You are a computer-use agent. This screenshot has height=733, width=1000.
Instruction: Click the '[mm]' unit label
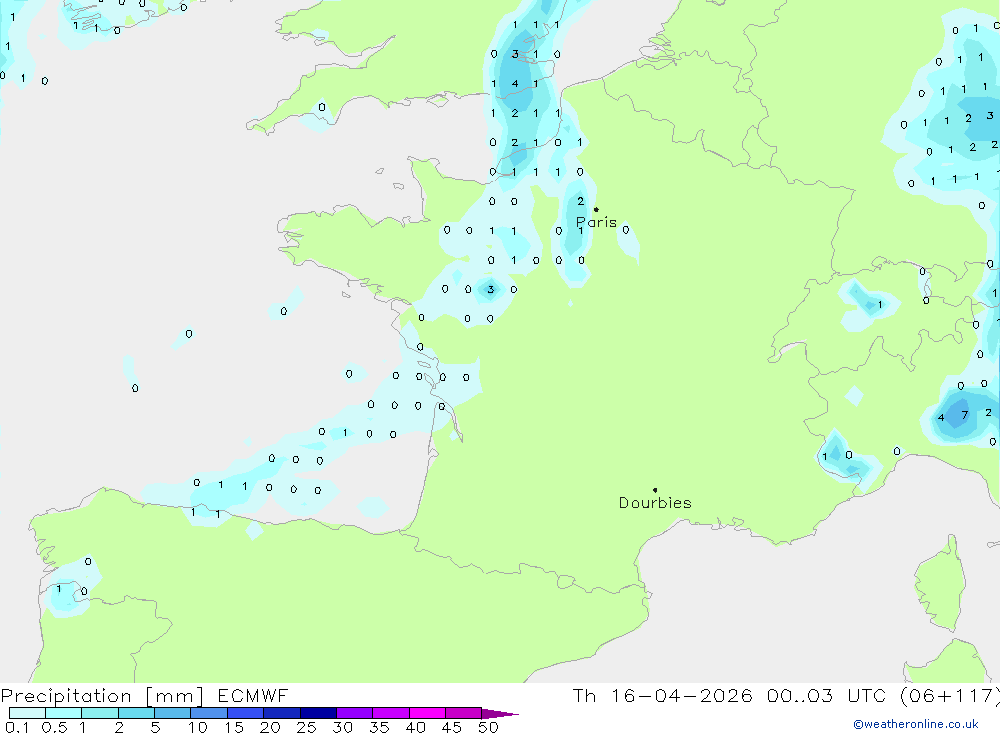(175, 696)
